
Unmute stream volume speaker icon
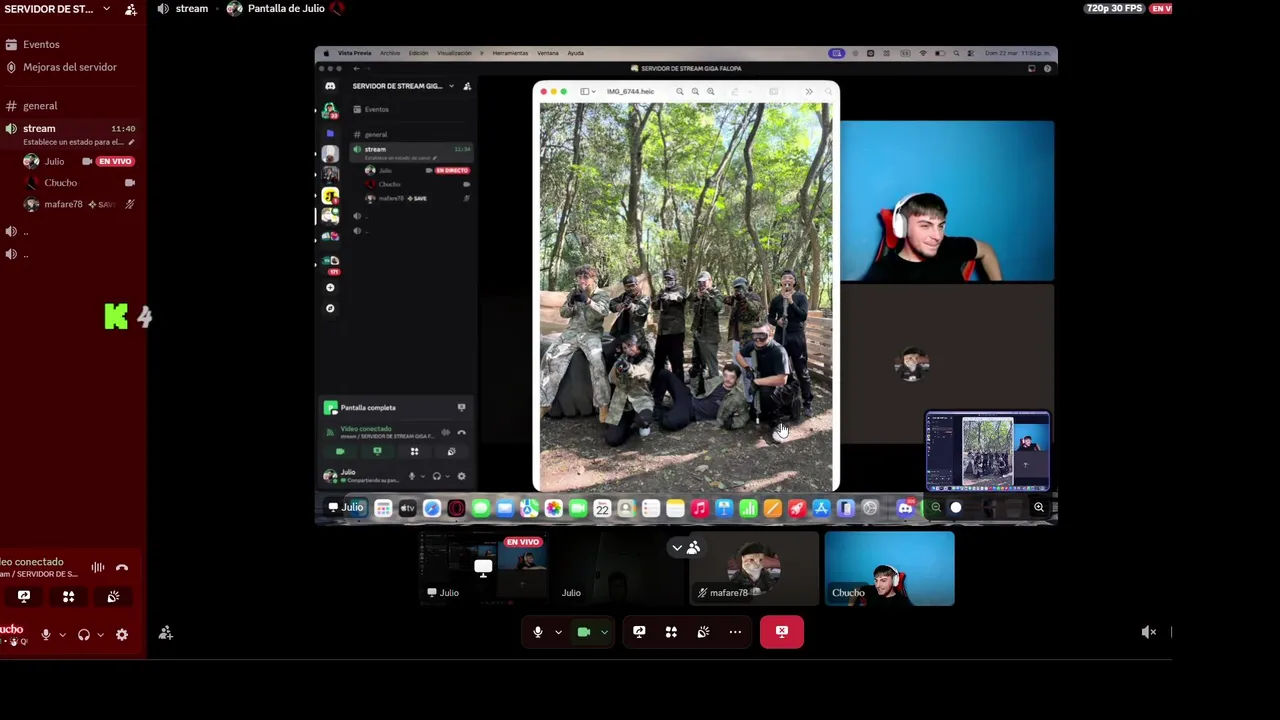click(1149, 632)
